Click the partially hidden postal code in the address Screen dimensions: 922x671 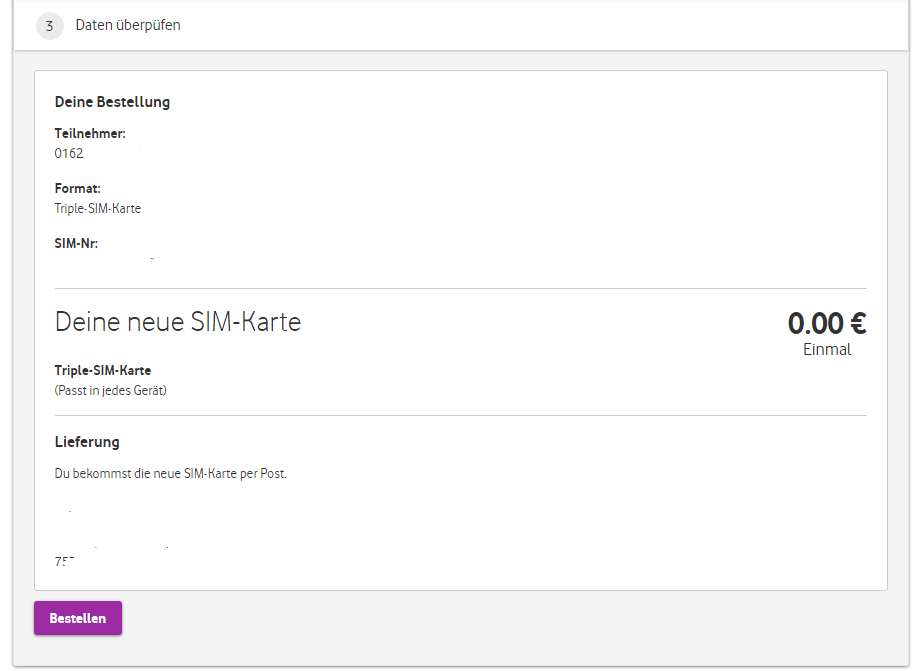[x=65, y=562]
